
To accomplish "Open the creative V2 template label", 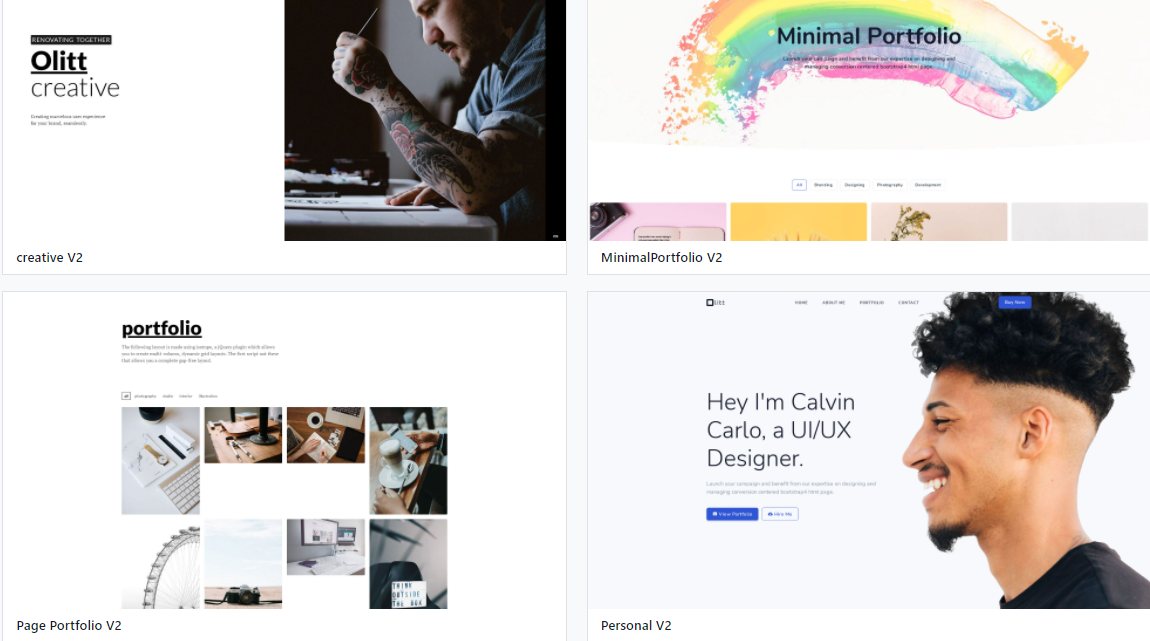I will 49,257.
